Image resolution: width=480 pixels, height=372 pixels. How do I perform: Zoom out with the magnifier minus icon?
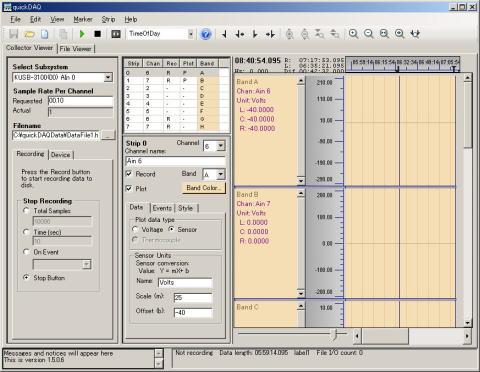(x=368, y=34)
